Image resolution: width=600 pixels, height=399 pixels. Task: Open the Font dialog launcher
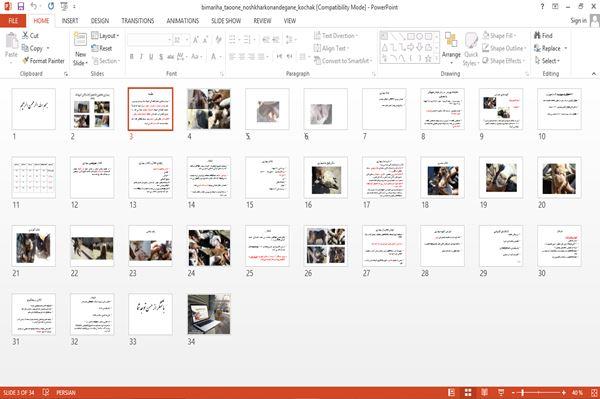tap(222, 74)
